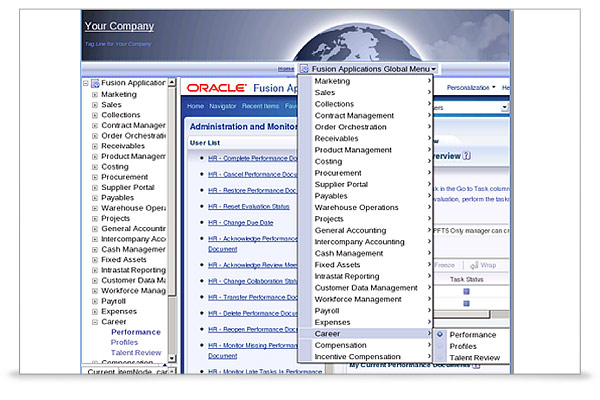Expand the Payroll tree node
The image size is (600, 400).
95,301
